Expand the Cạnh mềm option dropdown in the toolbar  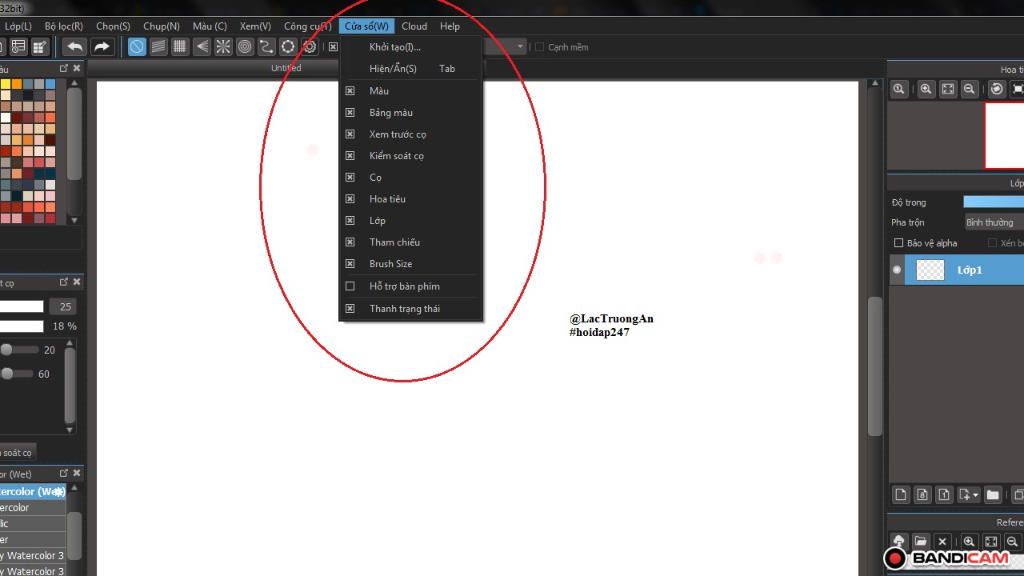coord(520,46)
